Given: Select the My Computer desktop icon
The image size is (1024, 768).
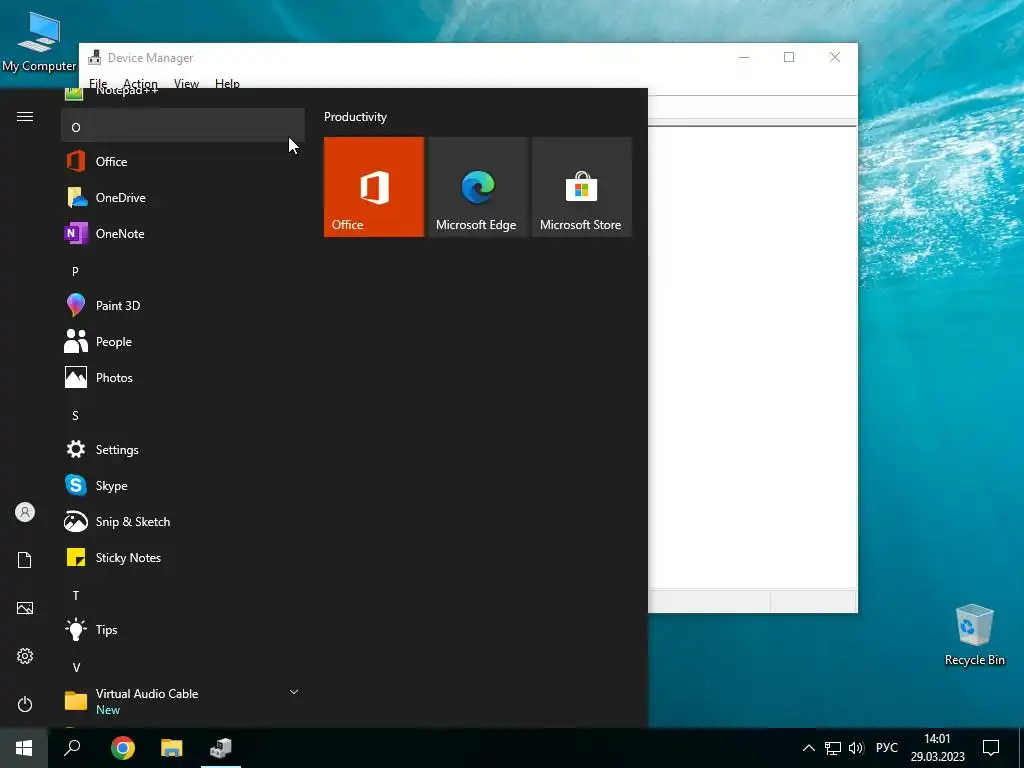Looking at the screenshot, I should coord(39,41).
